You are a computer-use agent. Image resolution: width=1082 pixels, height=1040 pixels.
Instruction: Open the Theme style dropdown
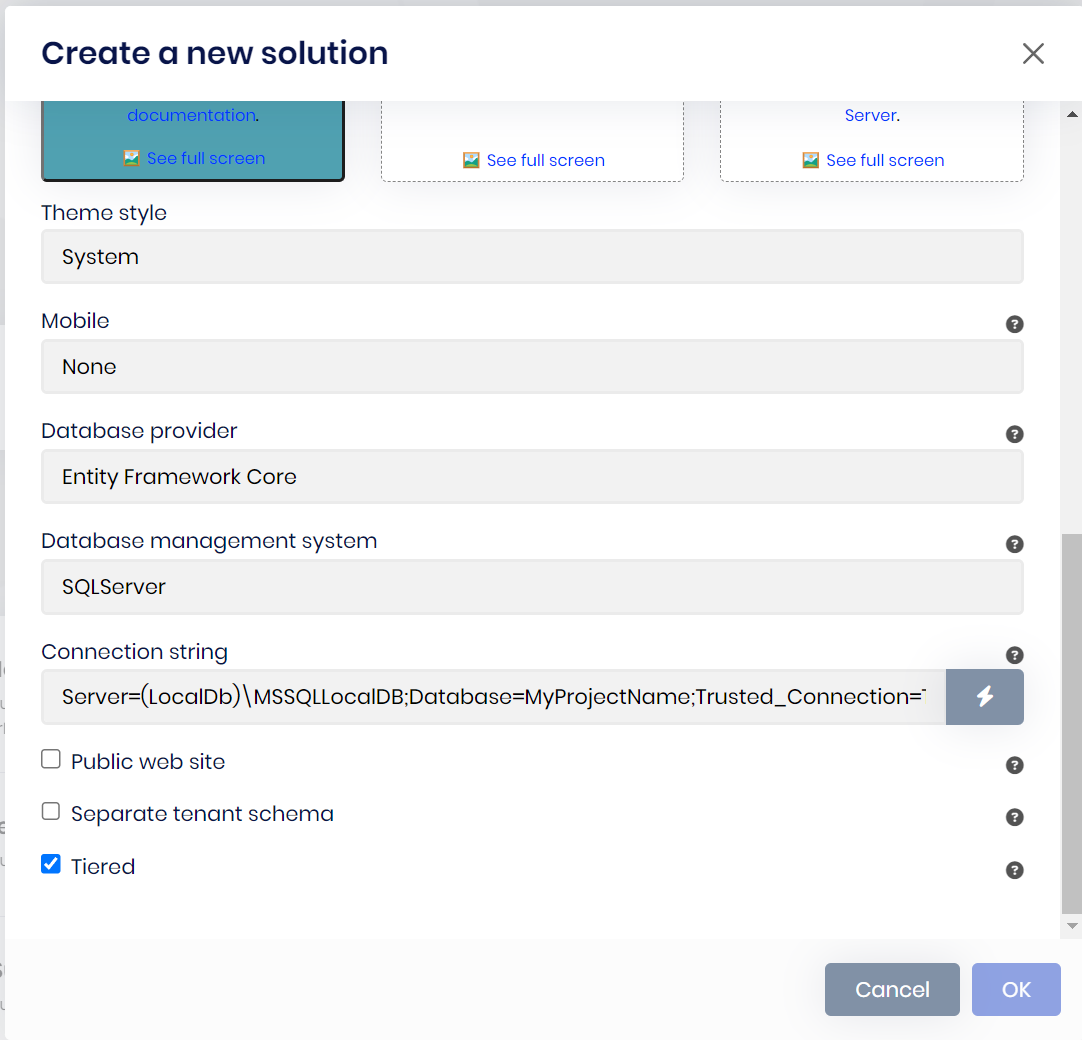click(x=532, y=257)
